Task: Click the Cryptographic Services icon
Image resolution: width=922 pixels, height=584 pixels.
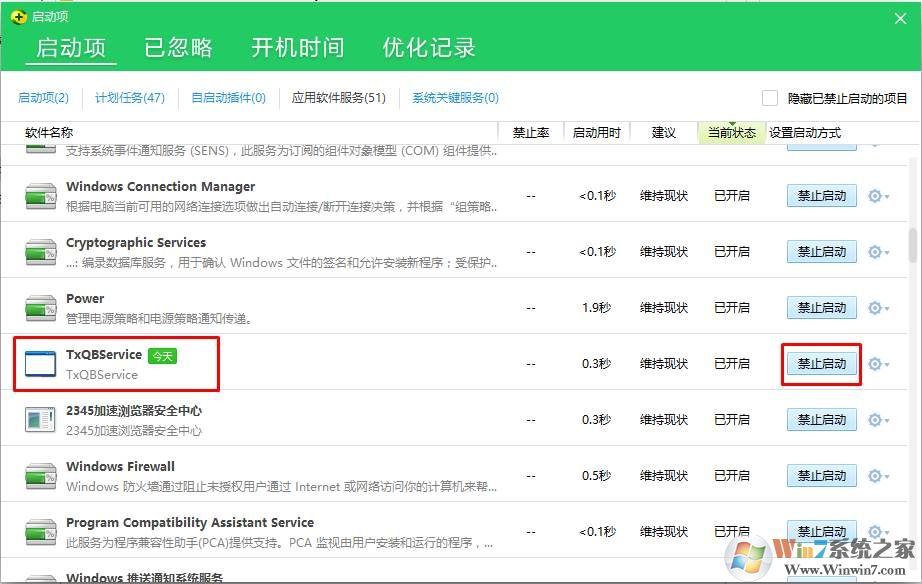Action: tap(41, 252)
